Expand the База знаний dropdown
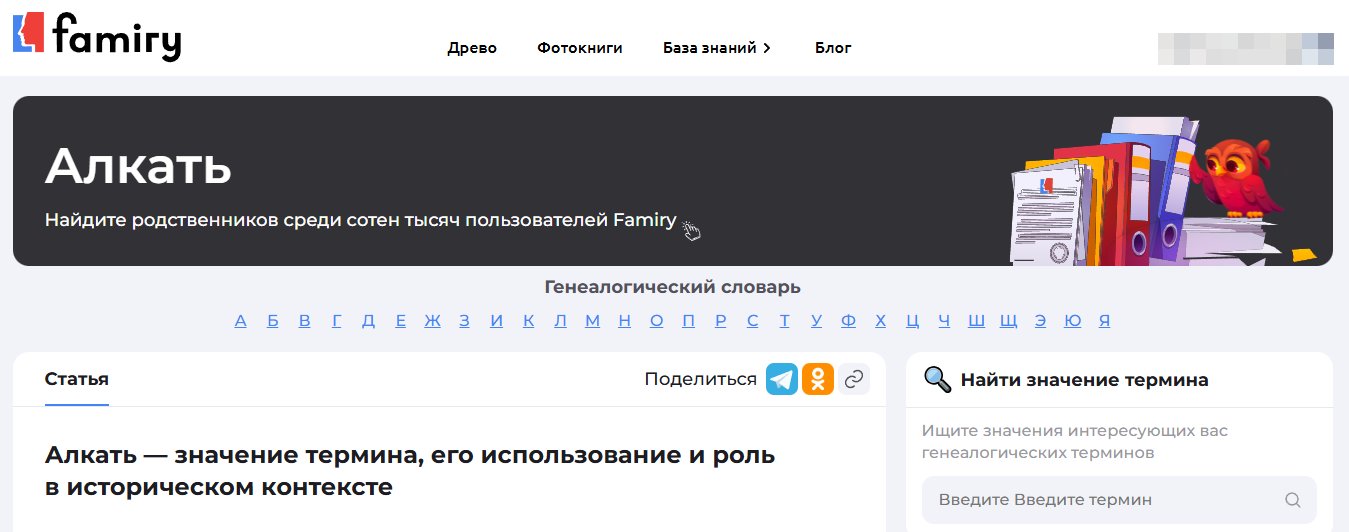 tap(717, 47)
